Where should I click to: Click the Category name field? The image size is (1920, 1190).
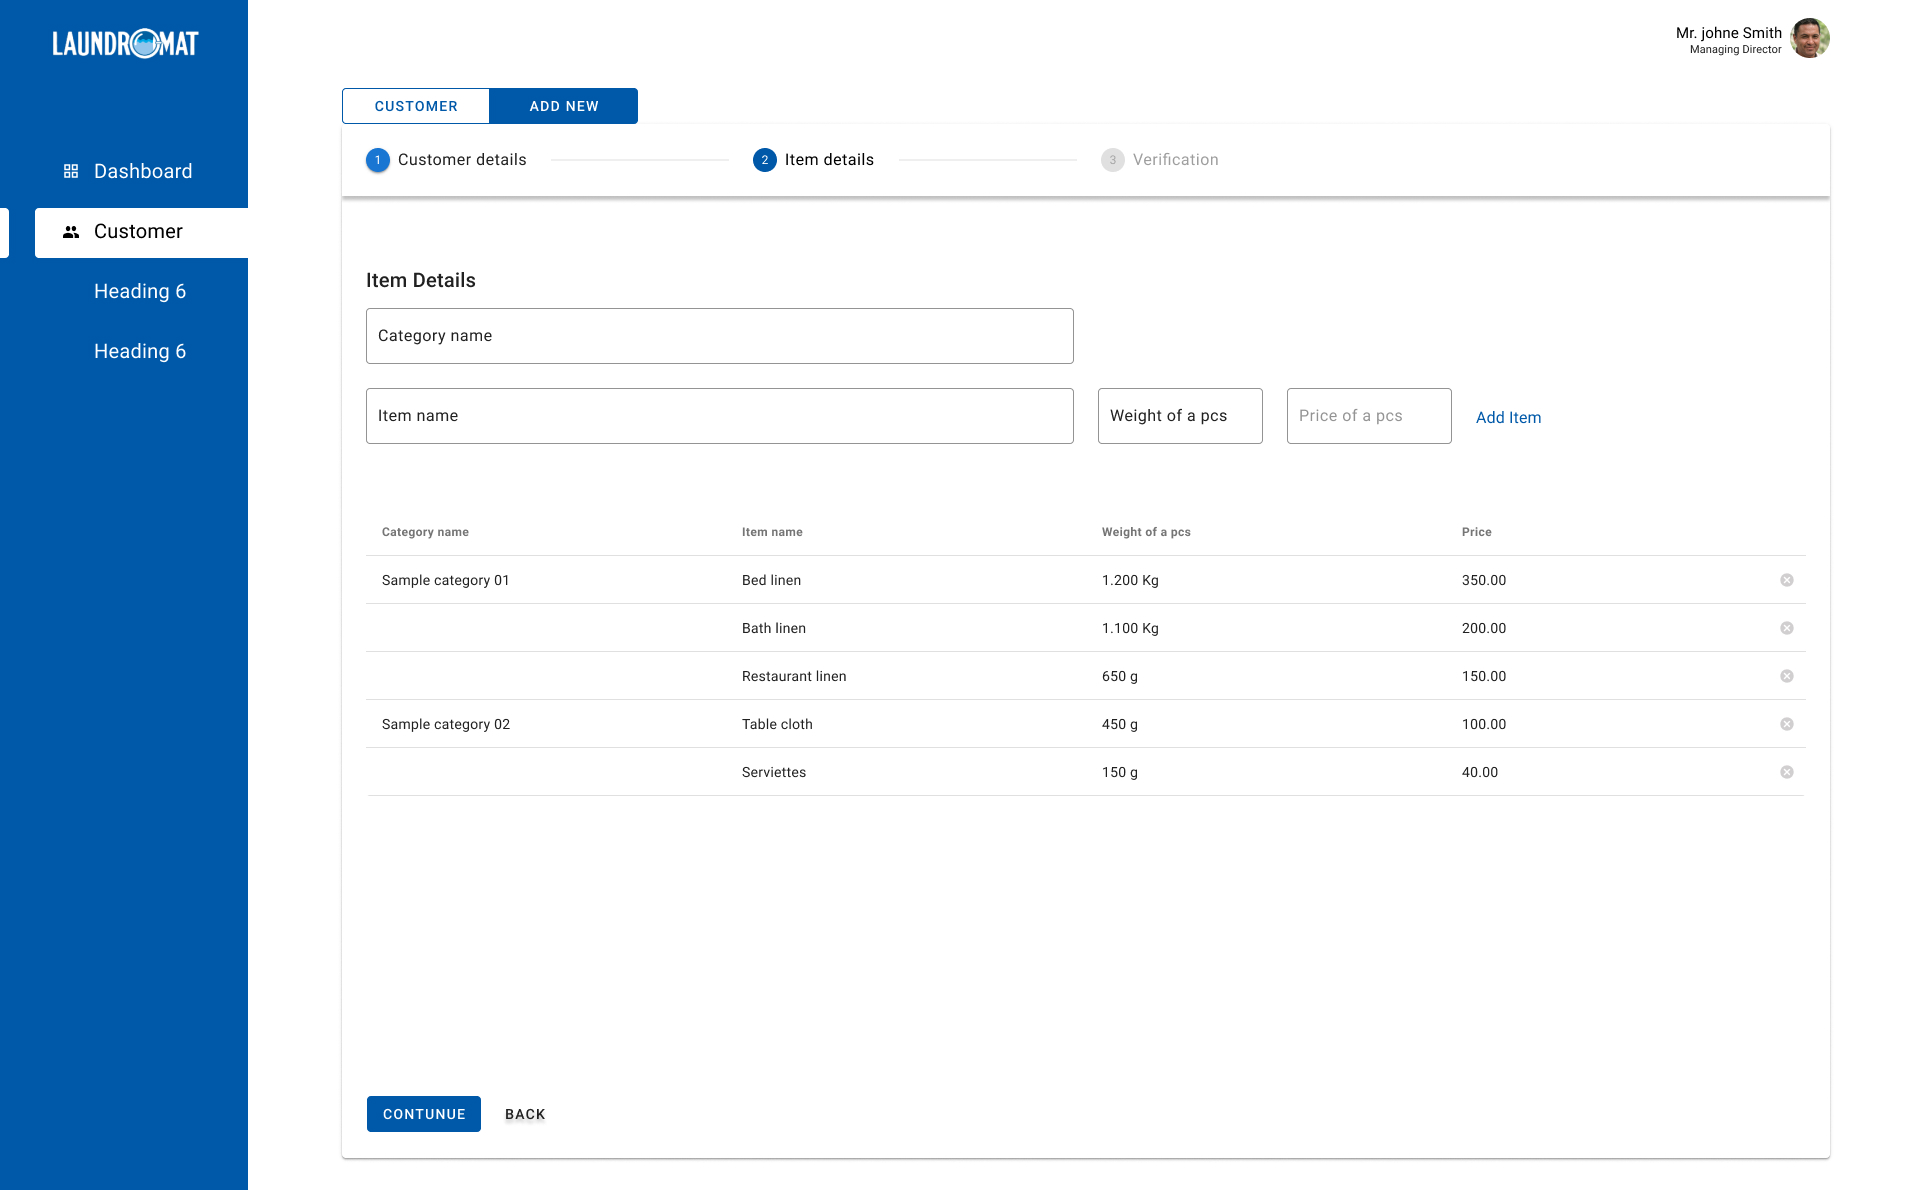(x=719, y=336)
